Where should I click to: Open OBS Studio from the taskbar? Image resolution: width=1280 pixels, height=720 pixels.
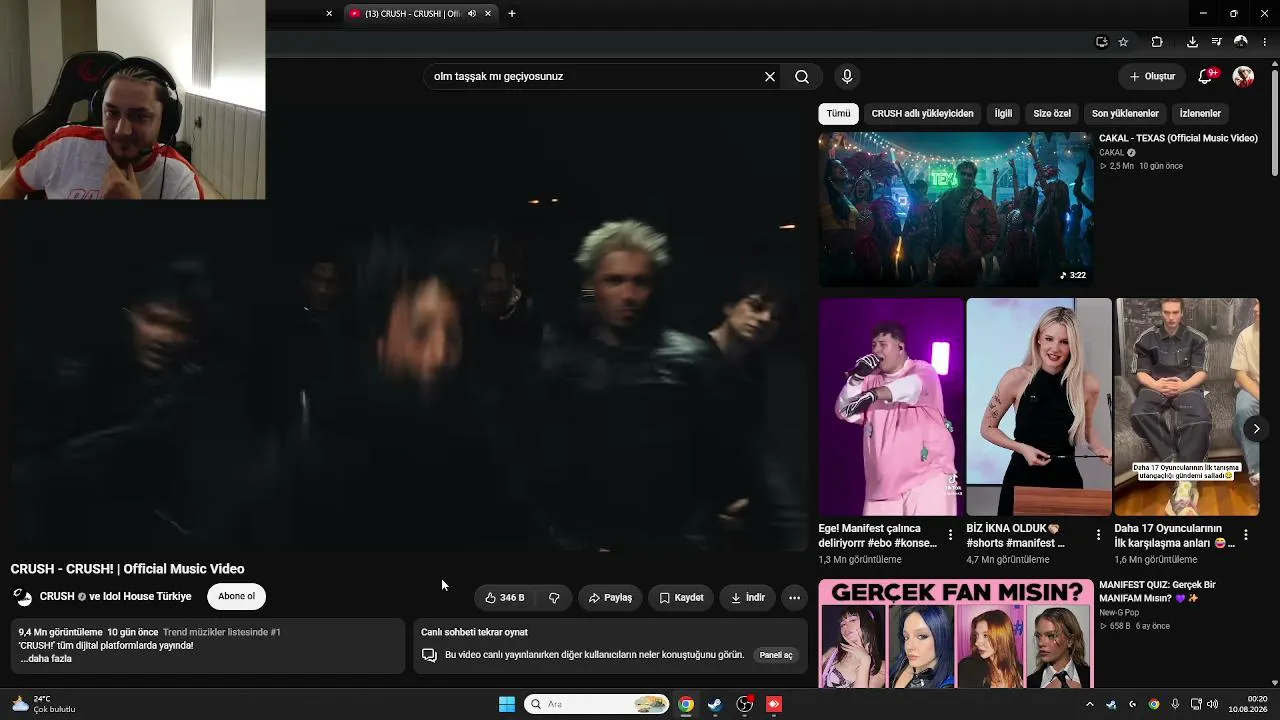(745, 704)
